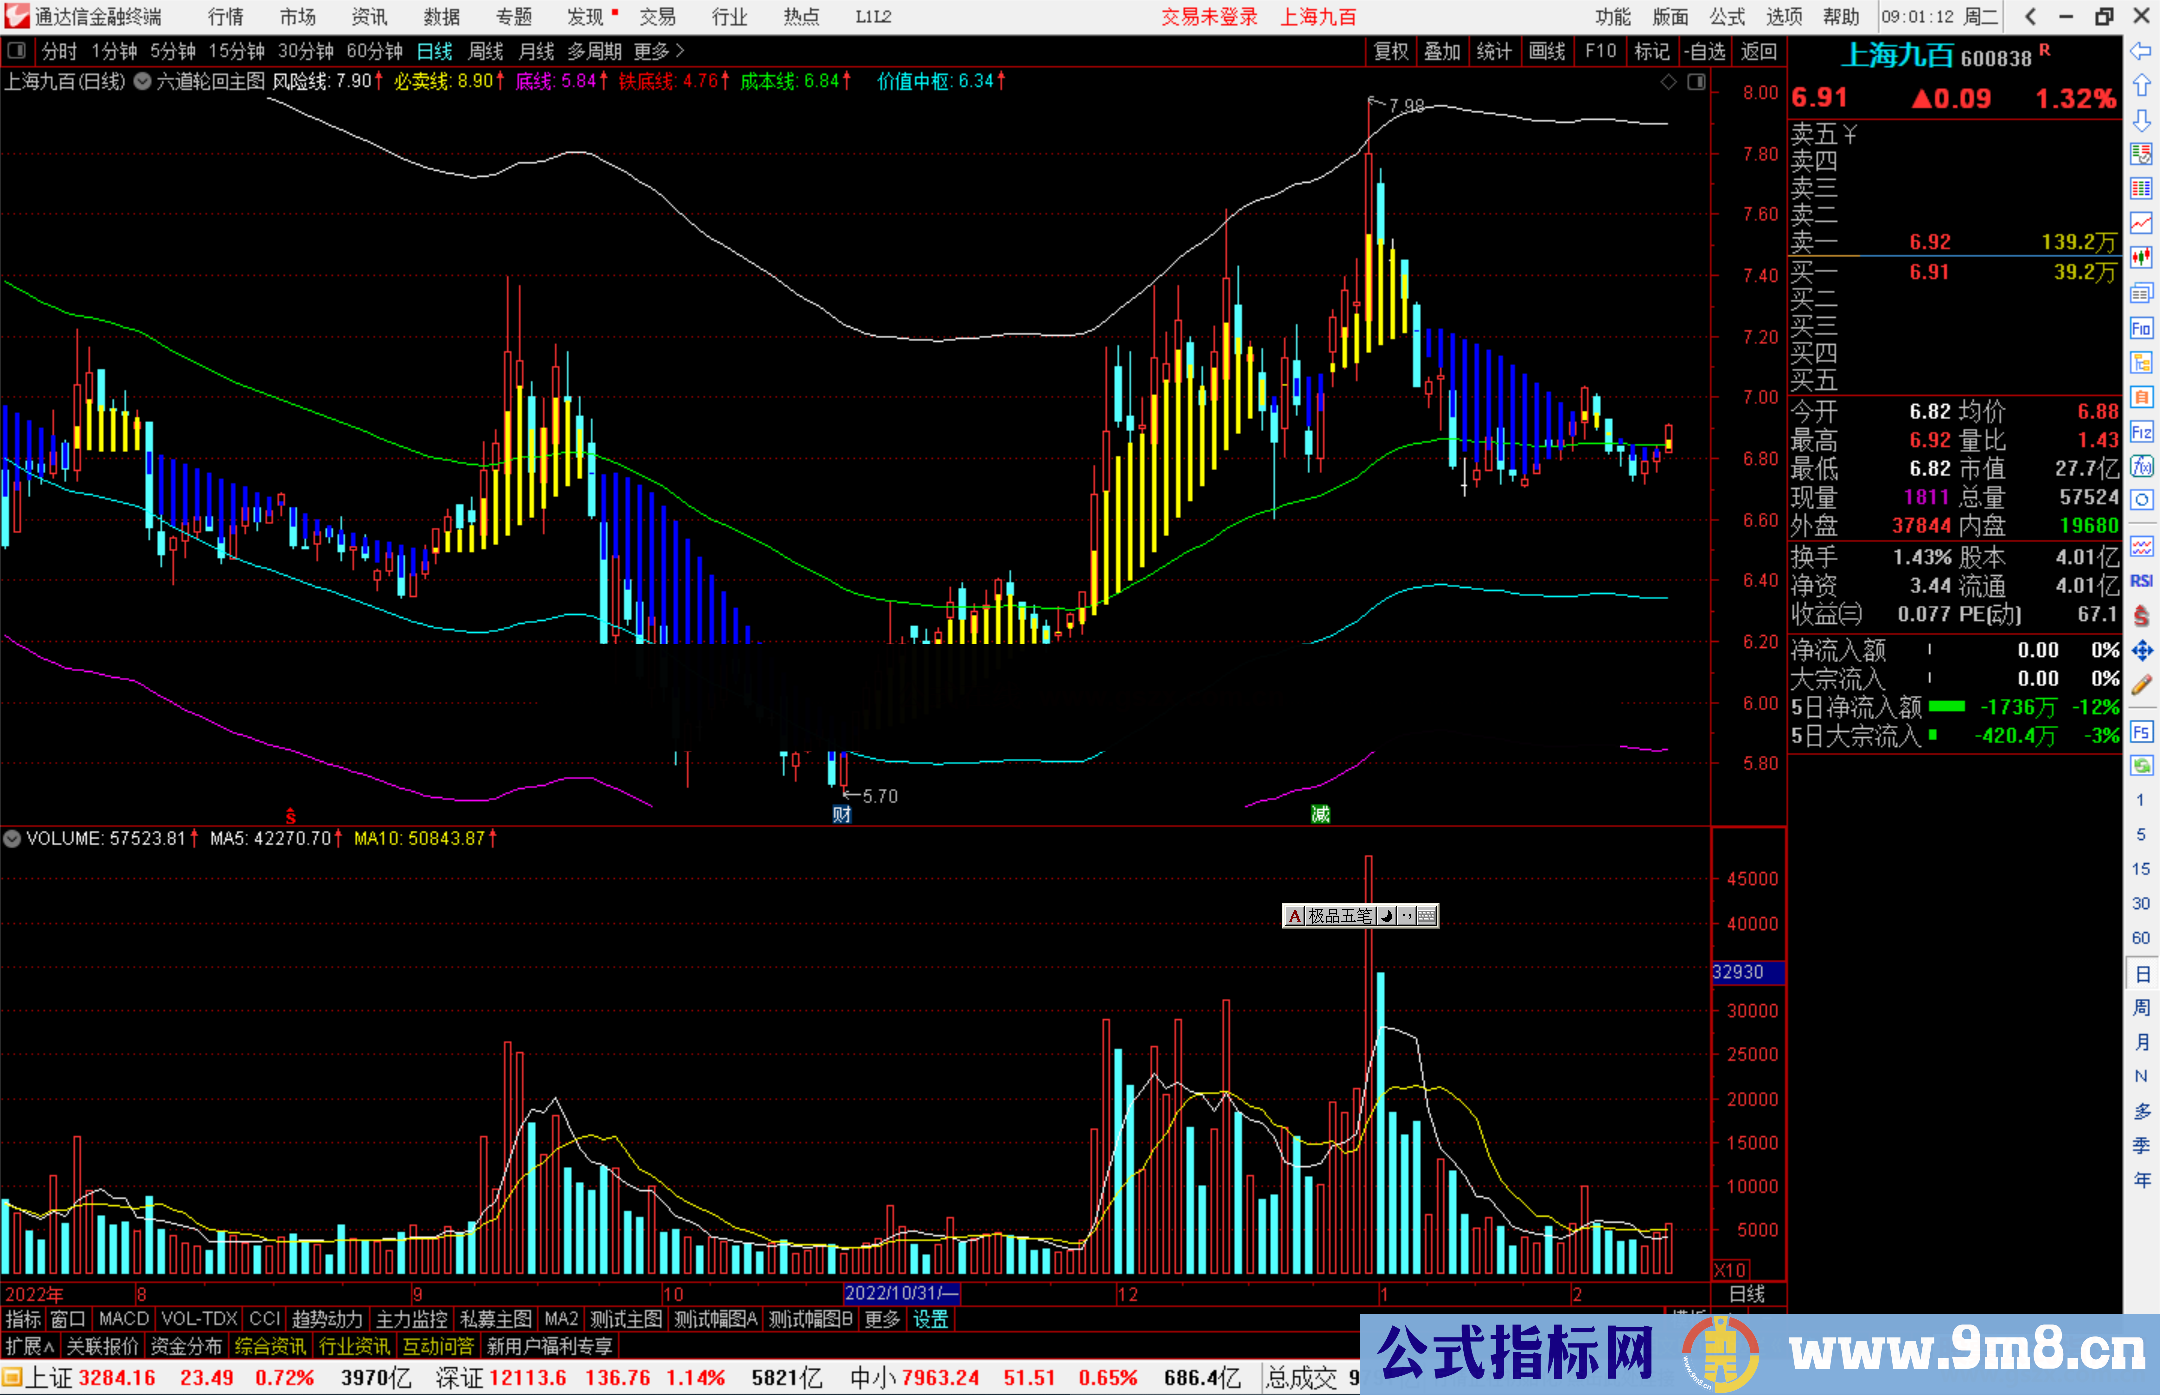Toggle the round button beside 六道轮回主图

tap(142, 81)
